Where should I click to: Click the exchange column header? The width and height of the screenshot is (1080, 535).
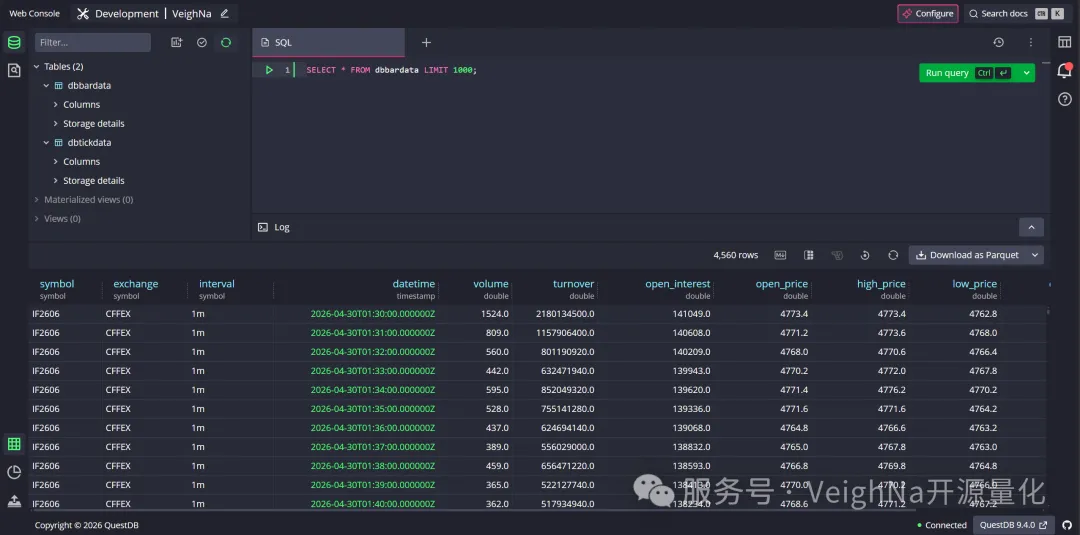pos(136,284)
